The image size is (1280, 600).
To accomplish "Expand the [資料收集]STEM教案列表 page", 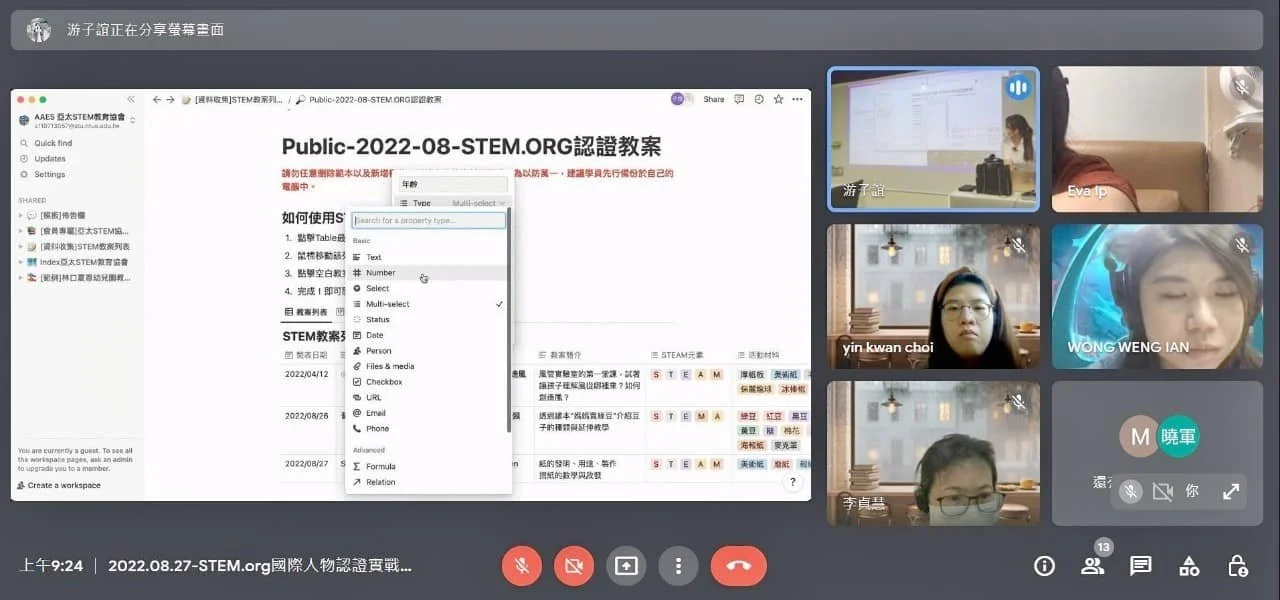I will (x=21, y=246).
